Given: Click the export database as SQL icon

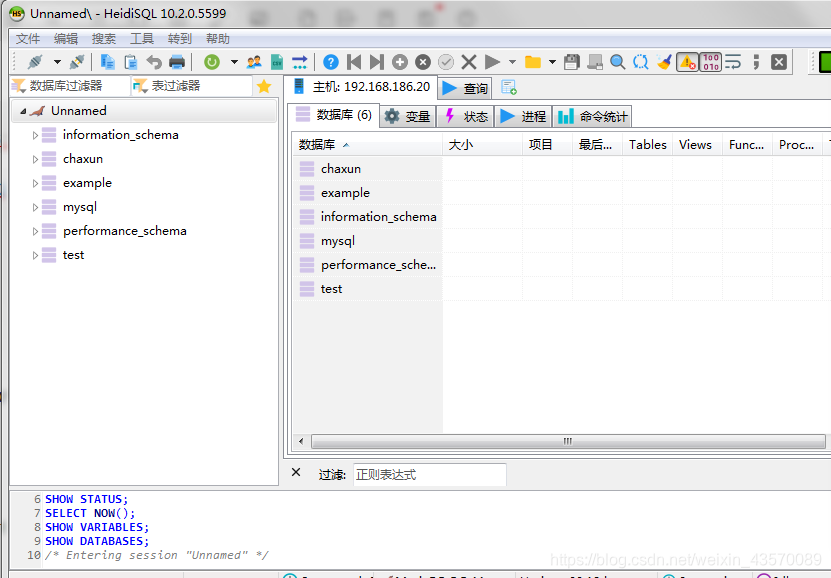Looking at the screenshot, I should pos(299,62).
